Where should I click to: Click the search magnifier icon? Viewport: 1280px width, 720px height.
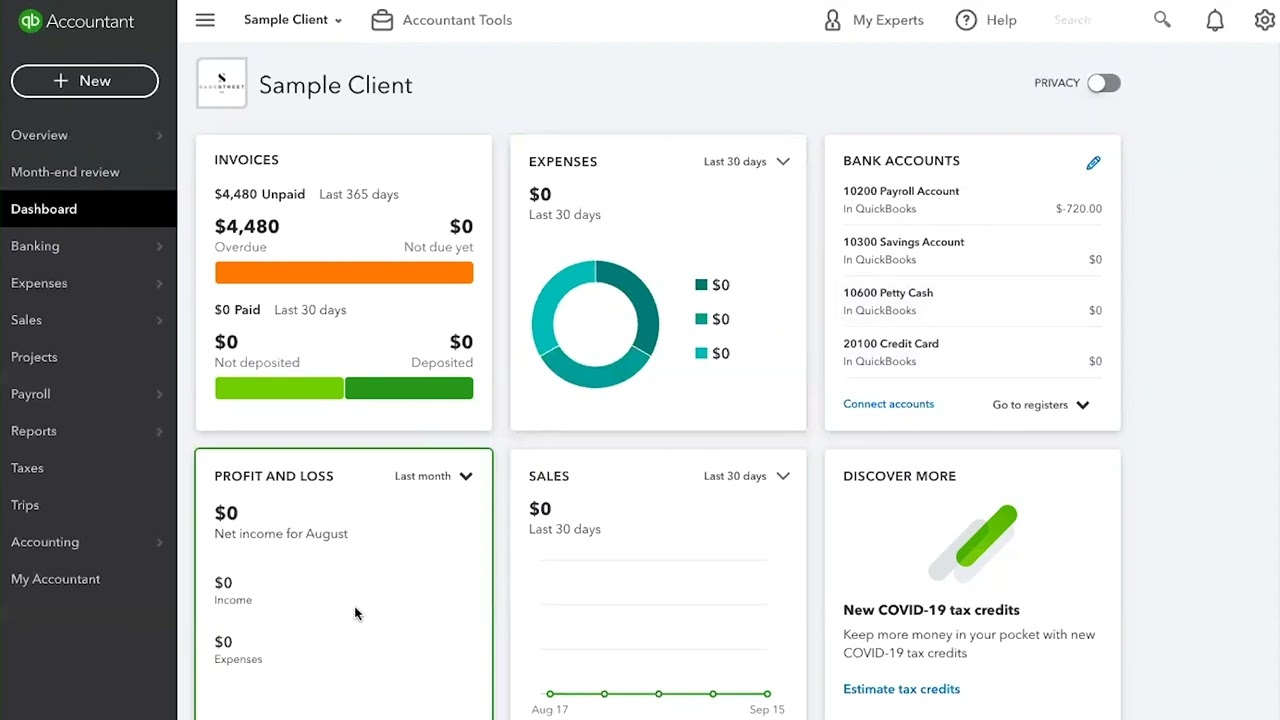(1162, 19)
